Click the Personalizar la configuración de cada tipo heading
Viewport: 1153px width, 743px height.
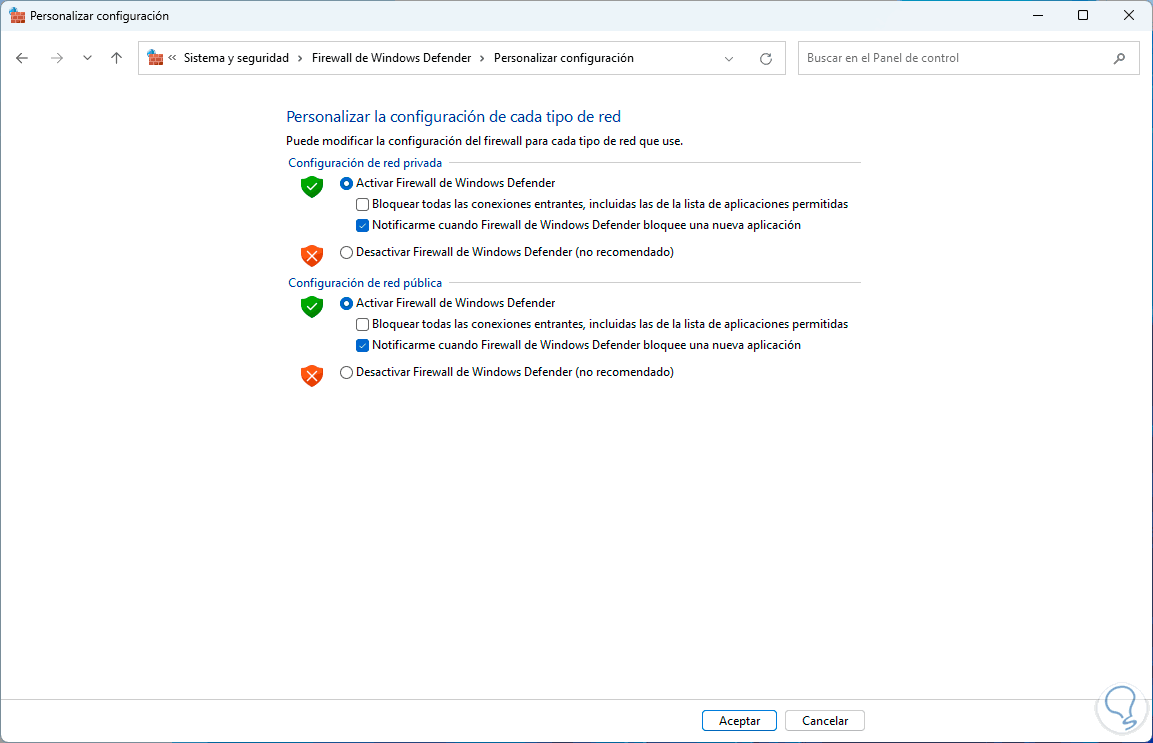[x=453, y=116]
